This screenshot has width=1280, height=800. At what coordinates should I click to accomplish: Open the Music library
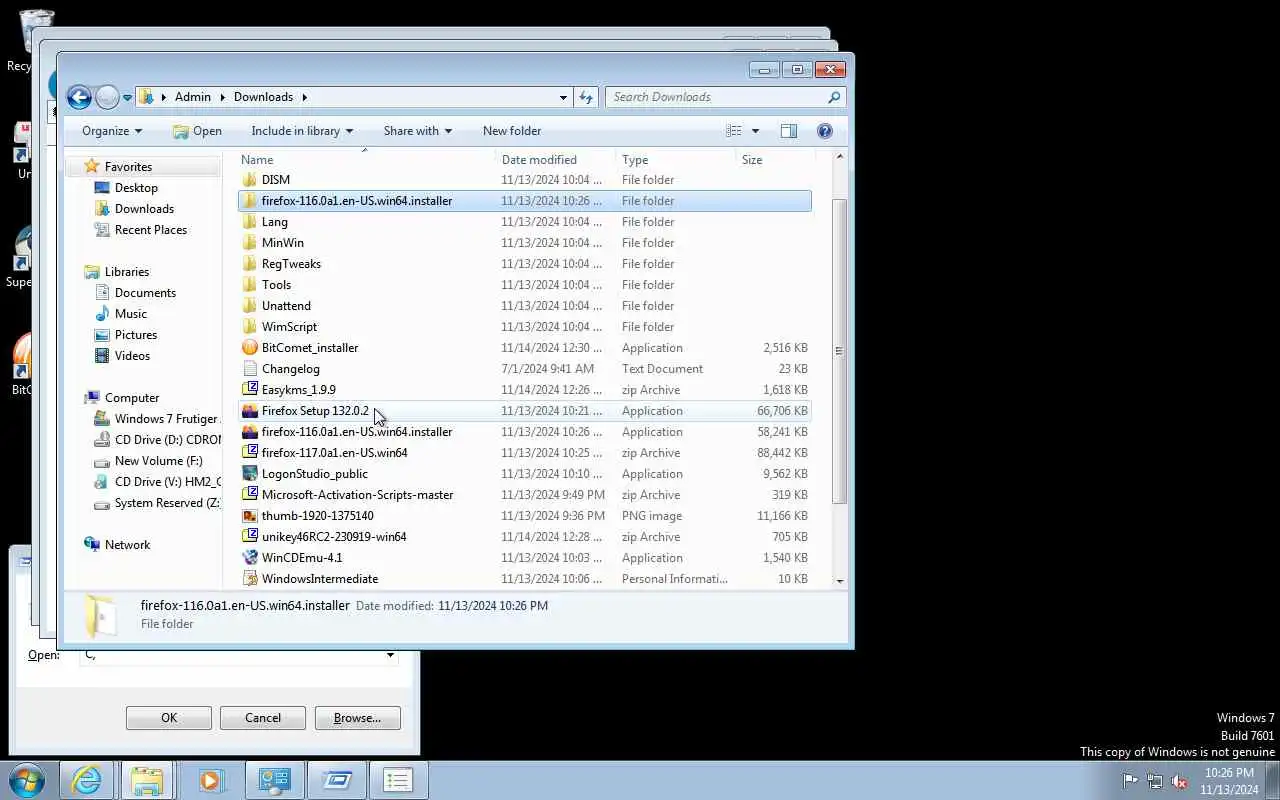(x=130, y=314)
